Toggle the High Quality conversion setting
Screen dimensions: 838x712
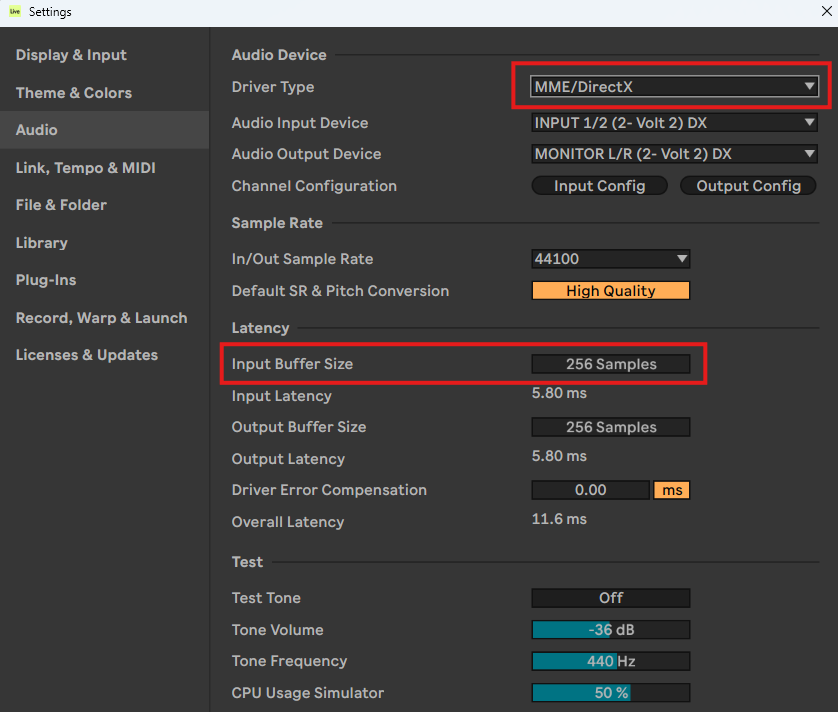tap(611, 291)
